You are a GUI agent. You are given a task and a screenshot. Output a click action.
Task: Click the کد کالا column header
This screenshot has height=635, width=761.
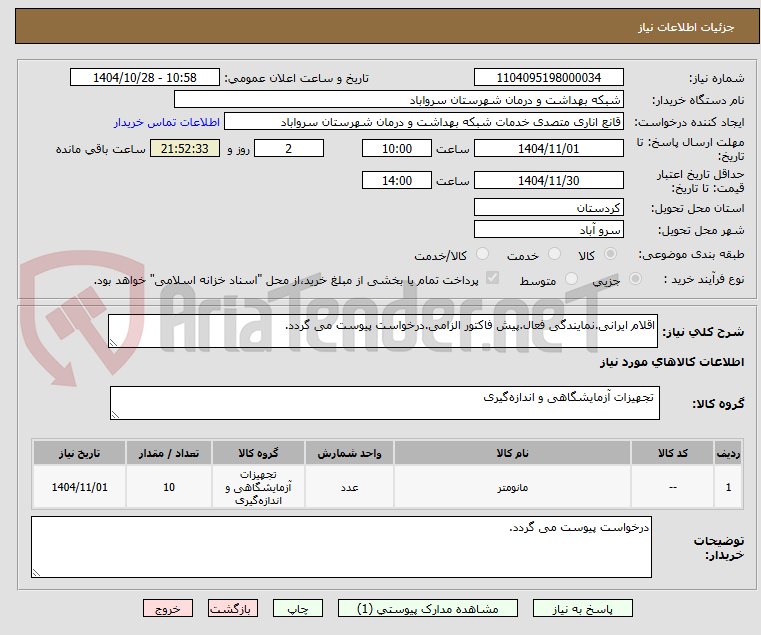672,453
